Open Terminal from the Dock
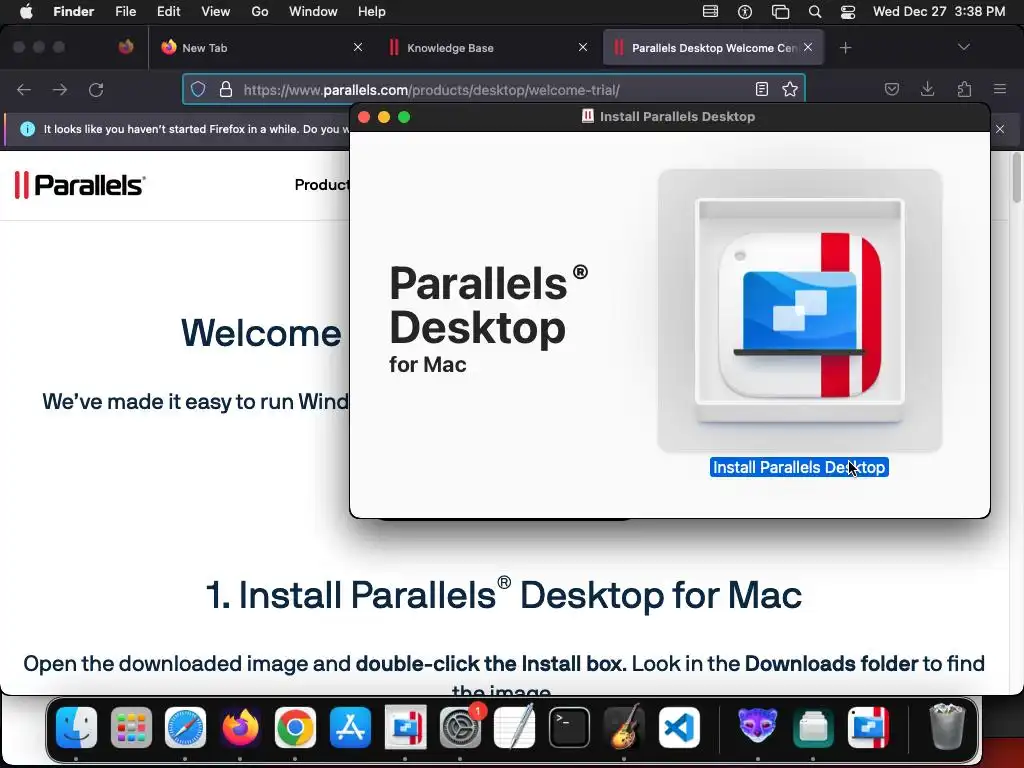1024x768 pixels. [569, 727]
